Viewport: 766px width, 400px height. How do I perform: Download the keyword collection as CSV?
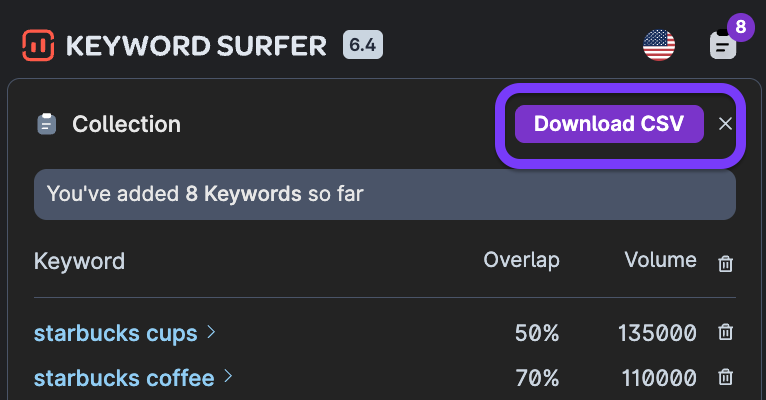(609, 124)
